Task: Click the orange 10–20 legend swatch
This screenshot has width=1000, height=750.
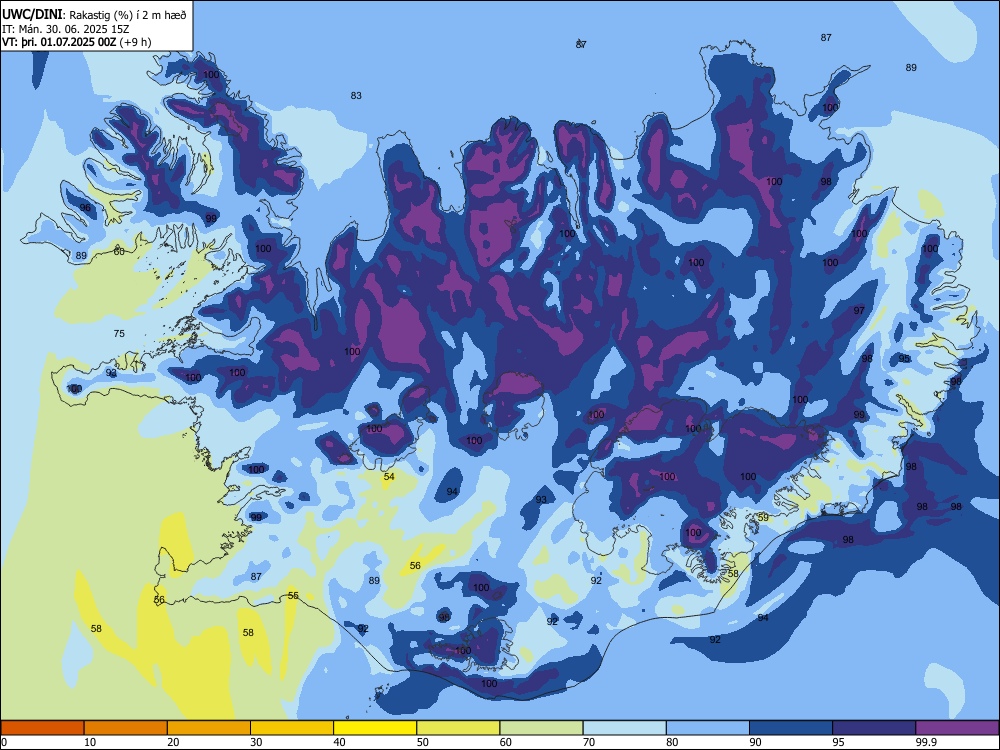Action: tap(126, 728)
